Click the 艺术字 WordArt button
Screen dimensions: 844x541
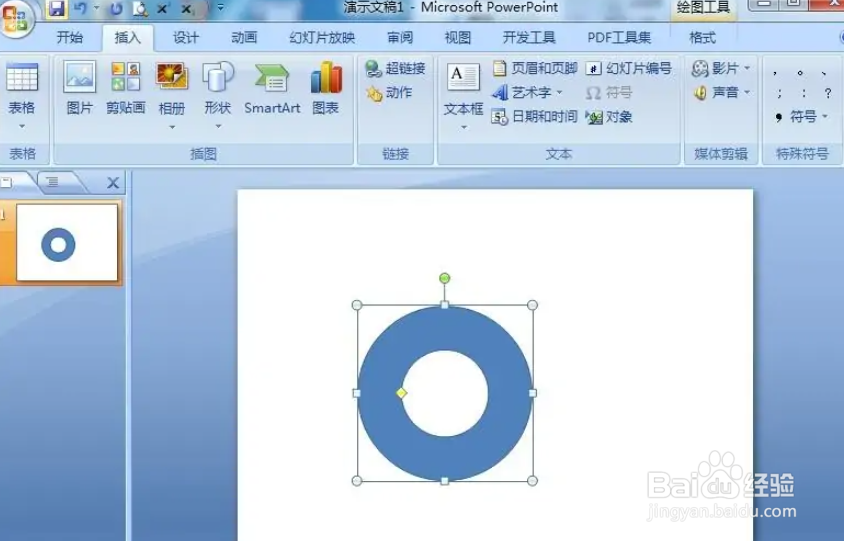[522, 92]
